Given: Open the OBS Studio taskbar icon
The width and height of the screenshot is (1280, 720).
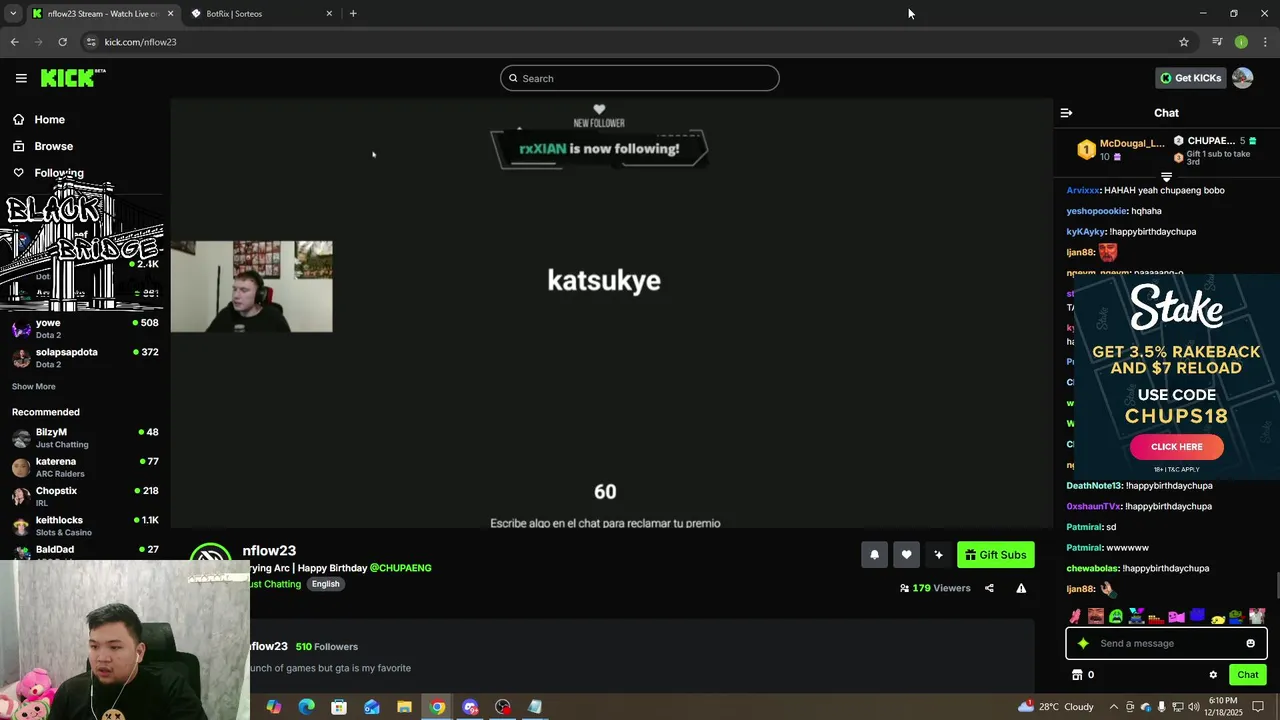Looking at the screenshot, I should 502,707.
